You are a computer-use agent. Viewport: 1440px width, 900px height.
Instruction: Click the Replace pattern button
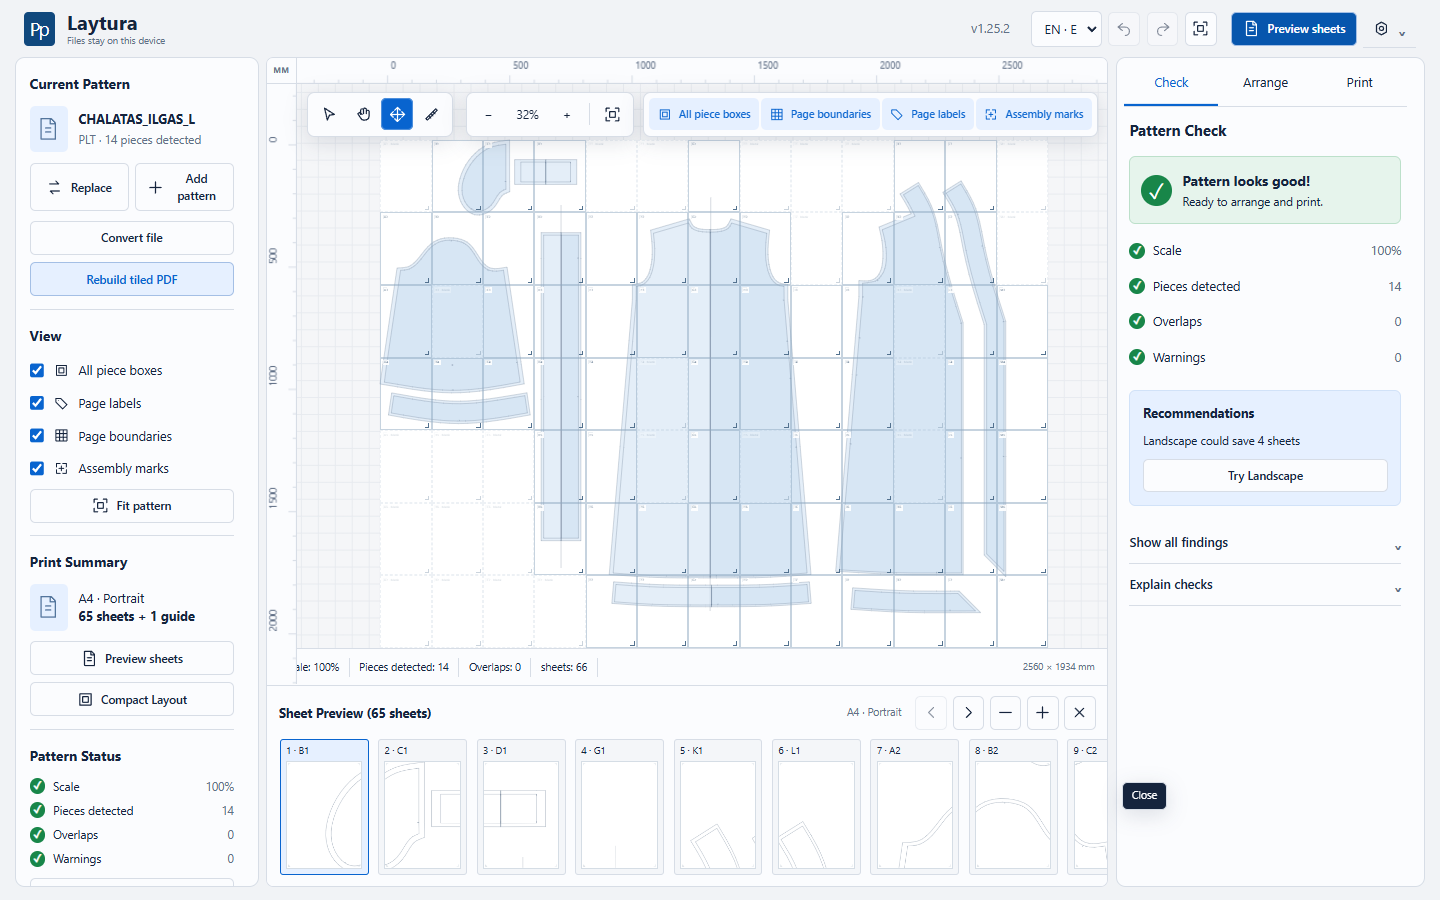point(80,187)
